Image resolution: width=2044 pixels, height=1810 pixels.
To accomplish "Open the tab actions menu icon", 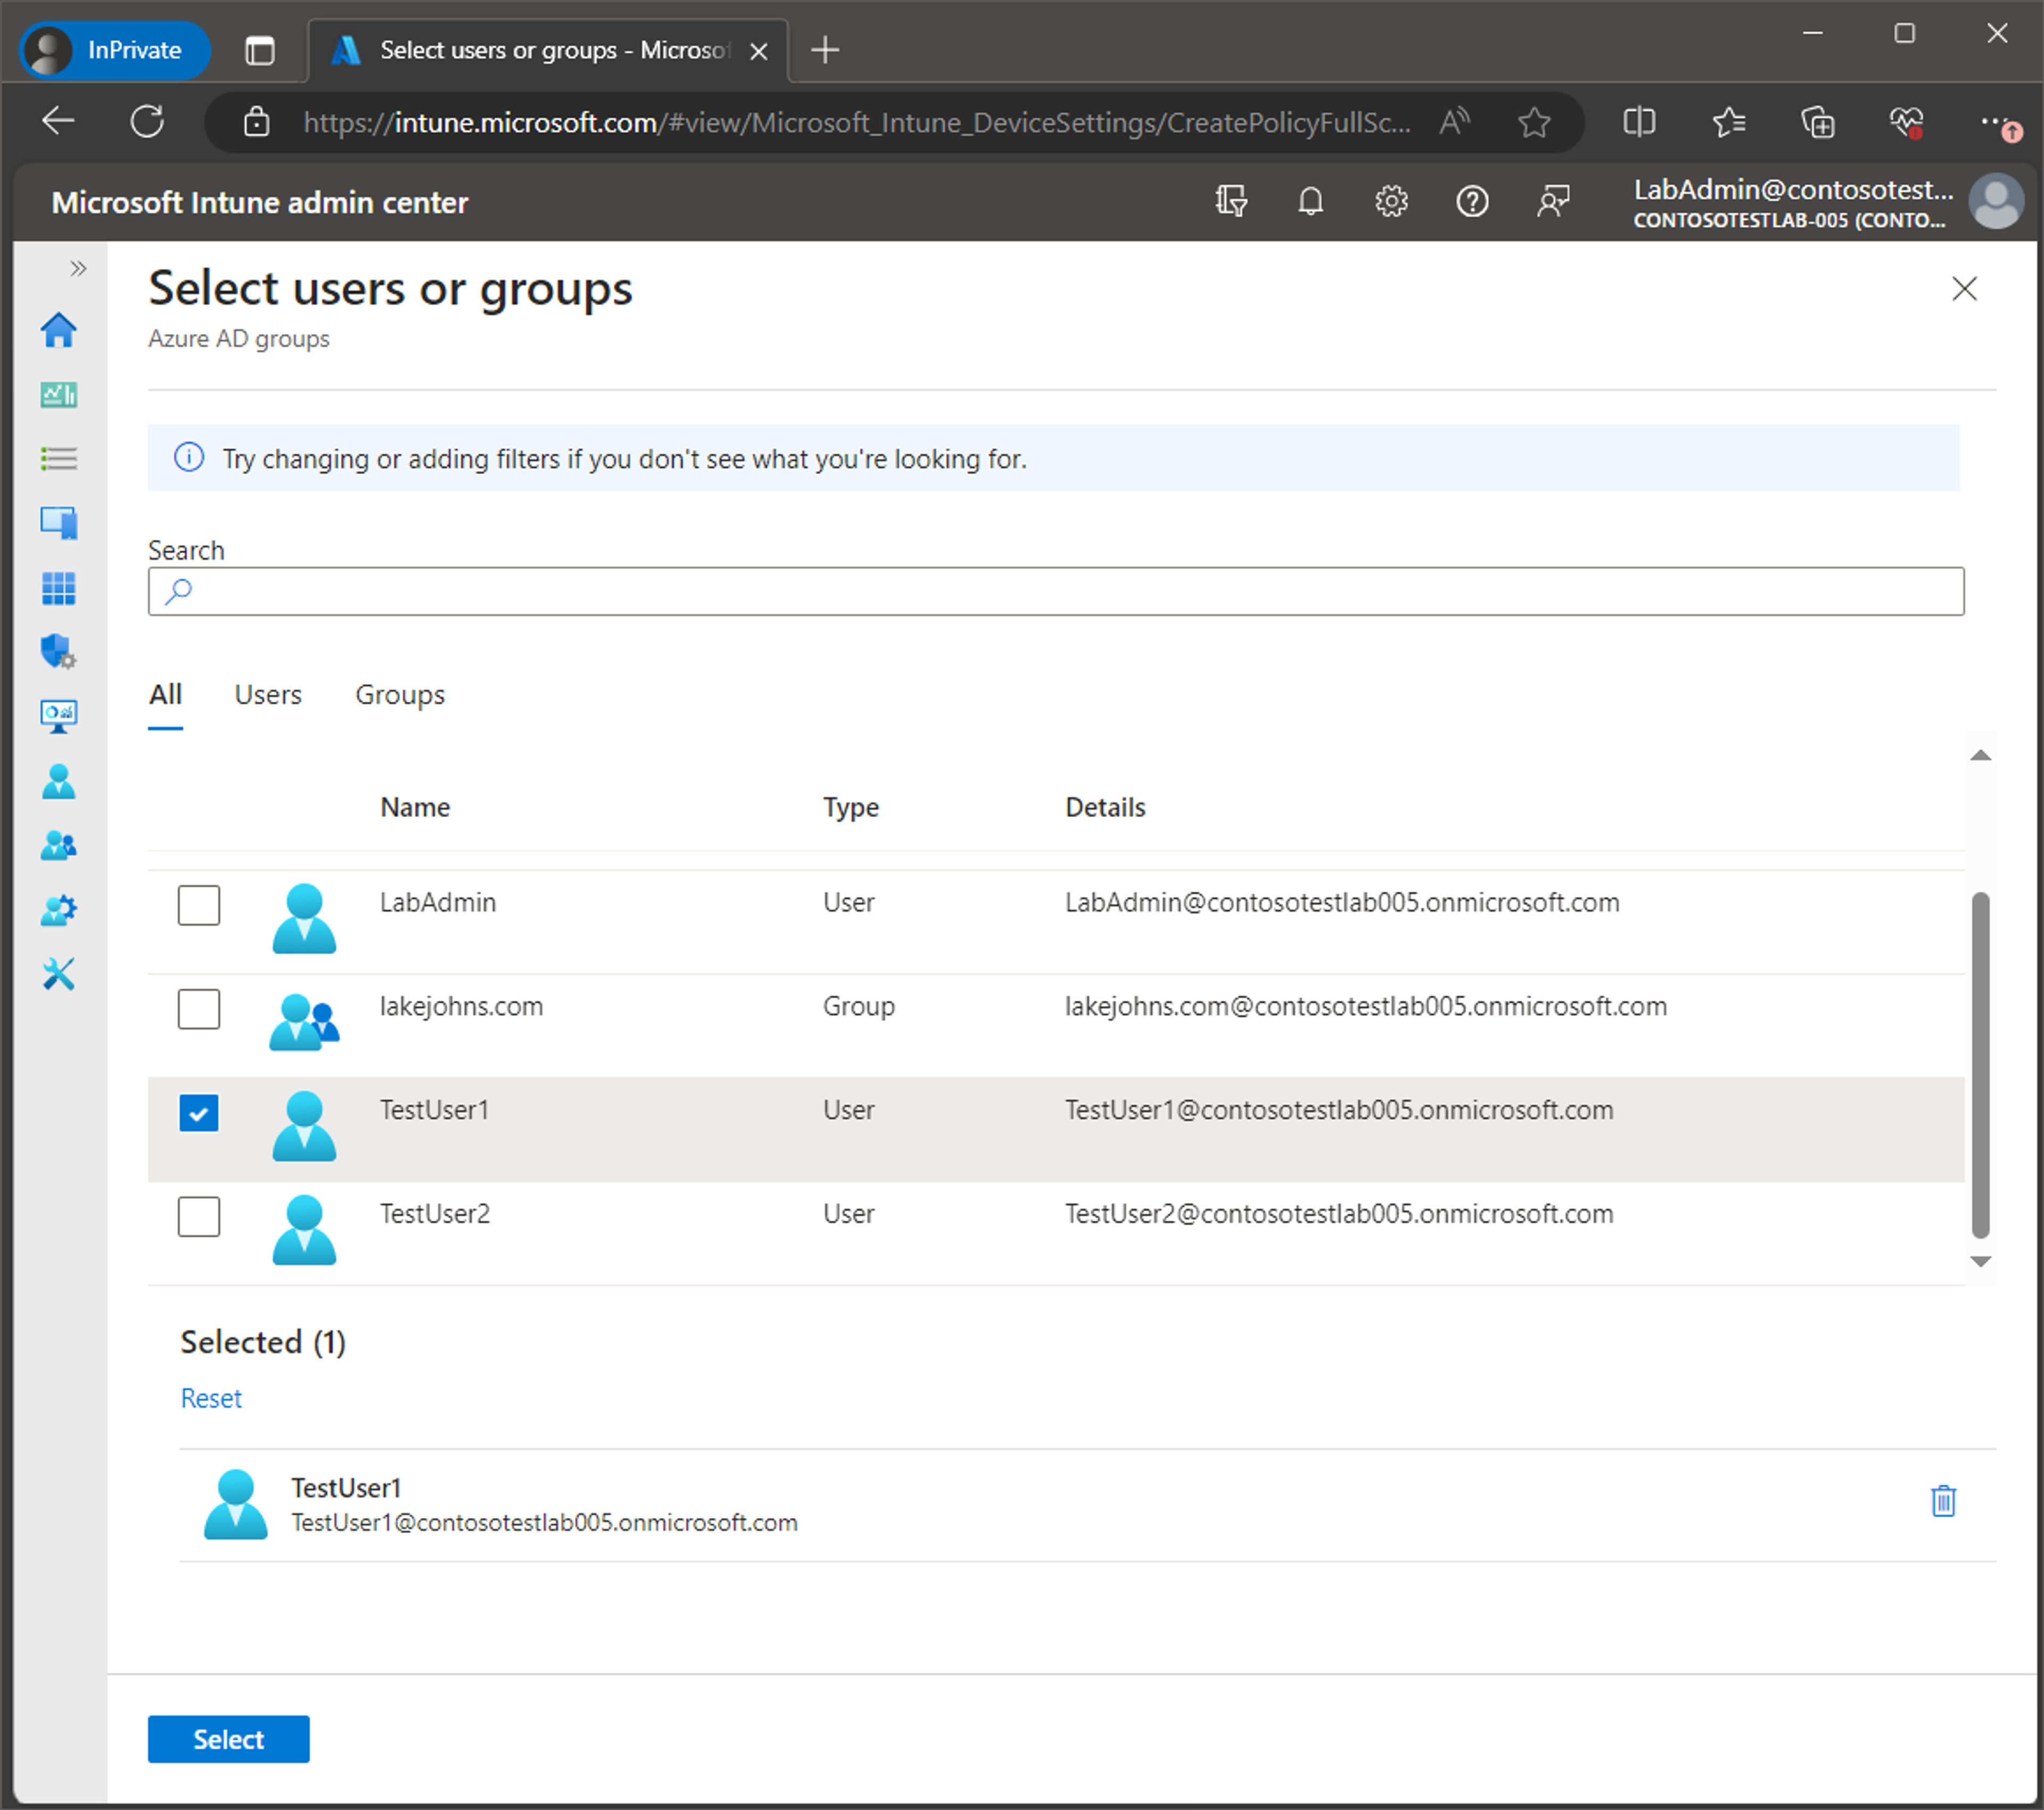I will tap(259, 50).
